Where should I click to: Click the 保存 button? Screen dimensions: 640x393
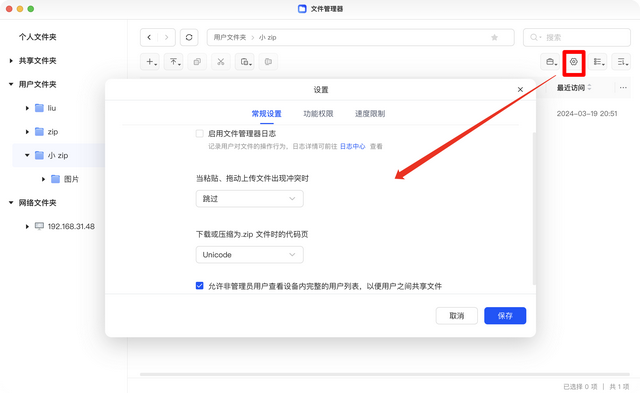[x=505, y=316]
